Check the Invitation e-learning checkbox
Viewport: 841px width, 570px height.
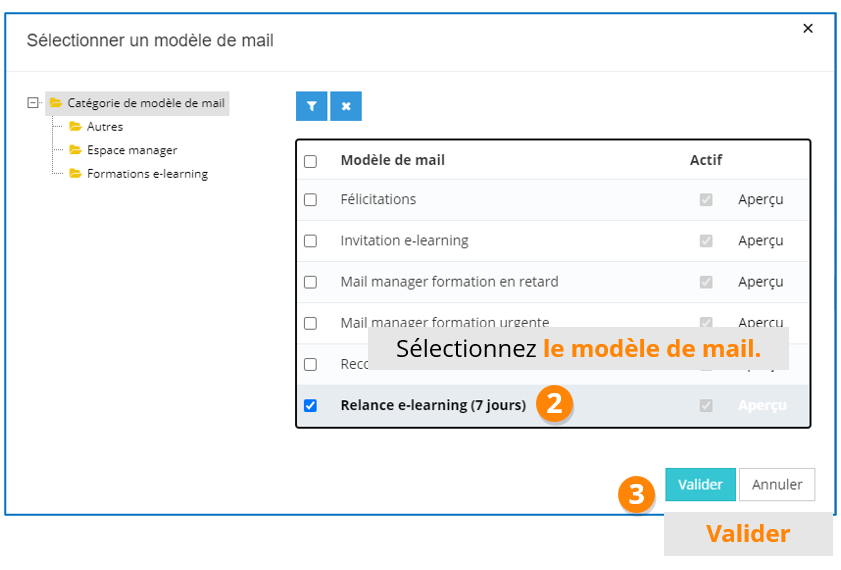pyautogui.click(x=310, y=241)
